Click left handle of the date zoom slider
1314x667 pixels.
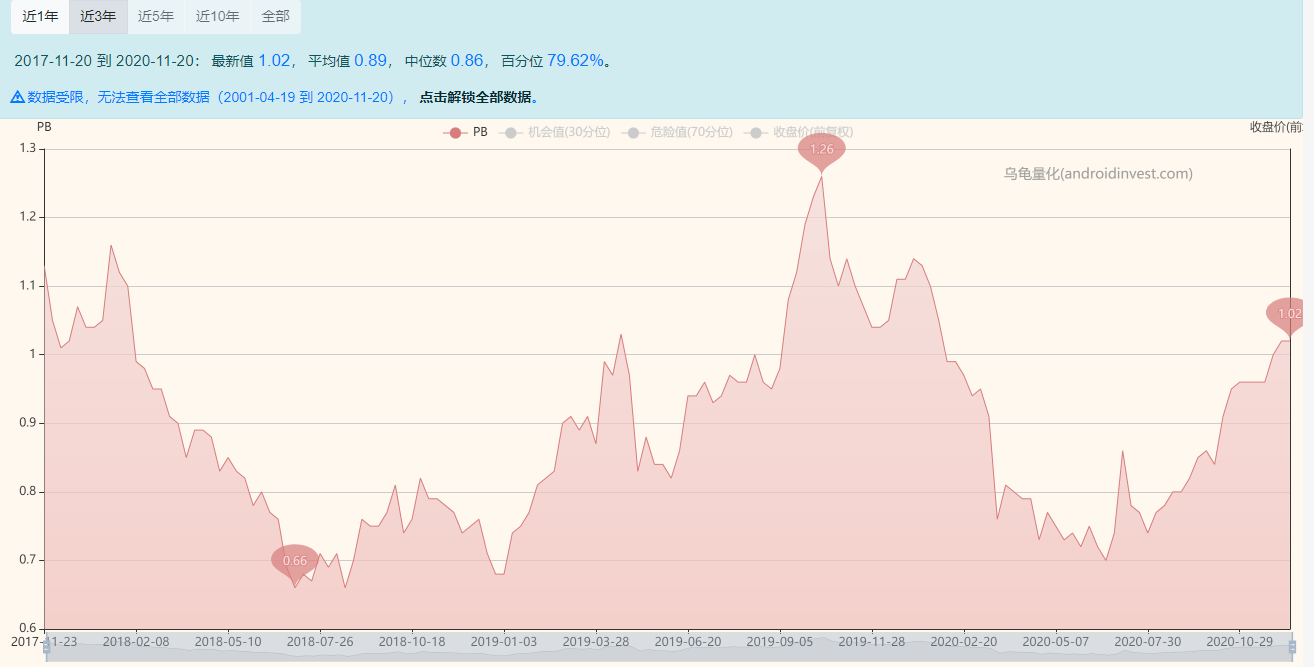pyautogui.click(x=46, y=648)
